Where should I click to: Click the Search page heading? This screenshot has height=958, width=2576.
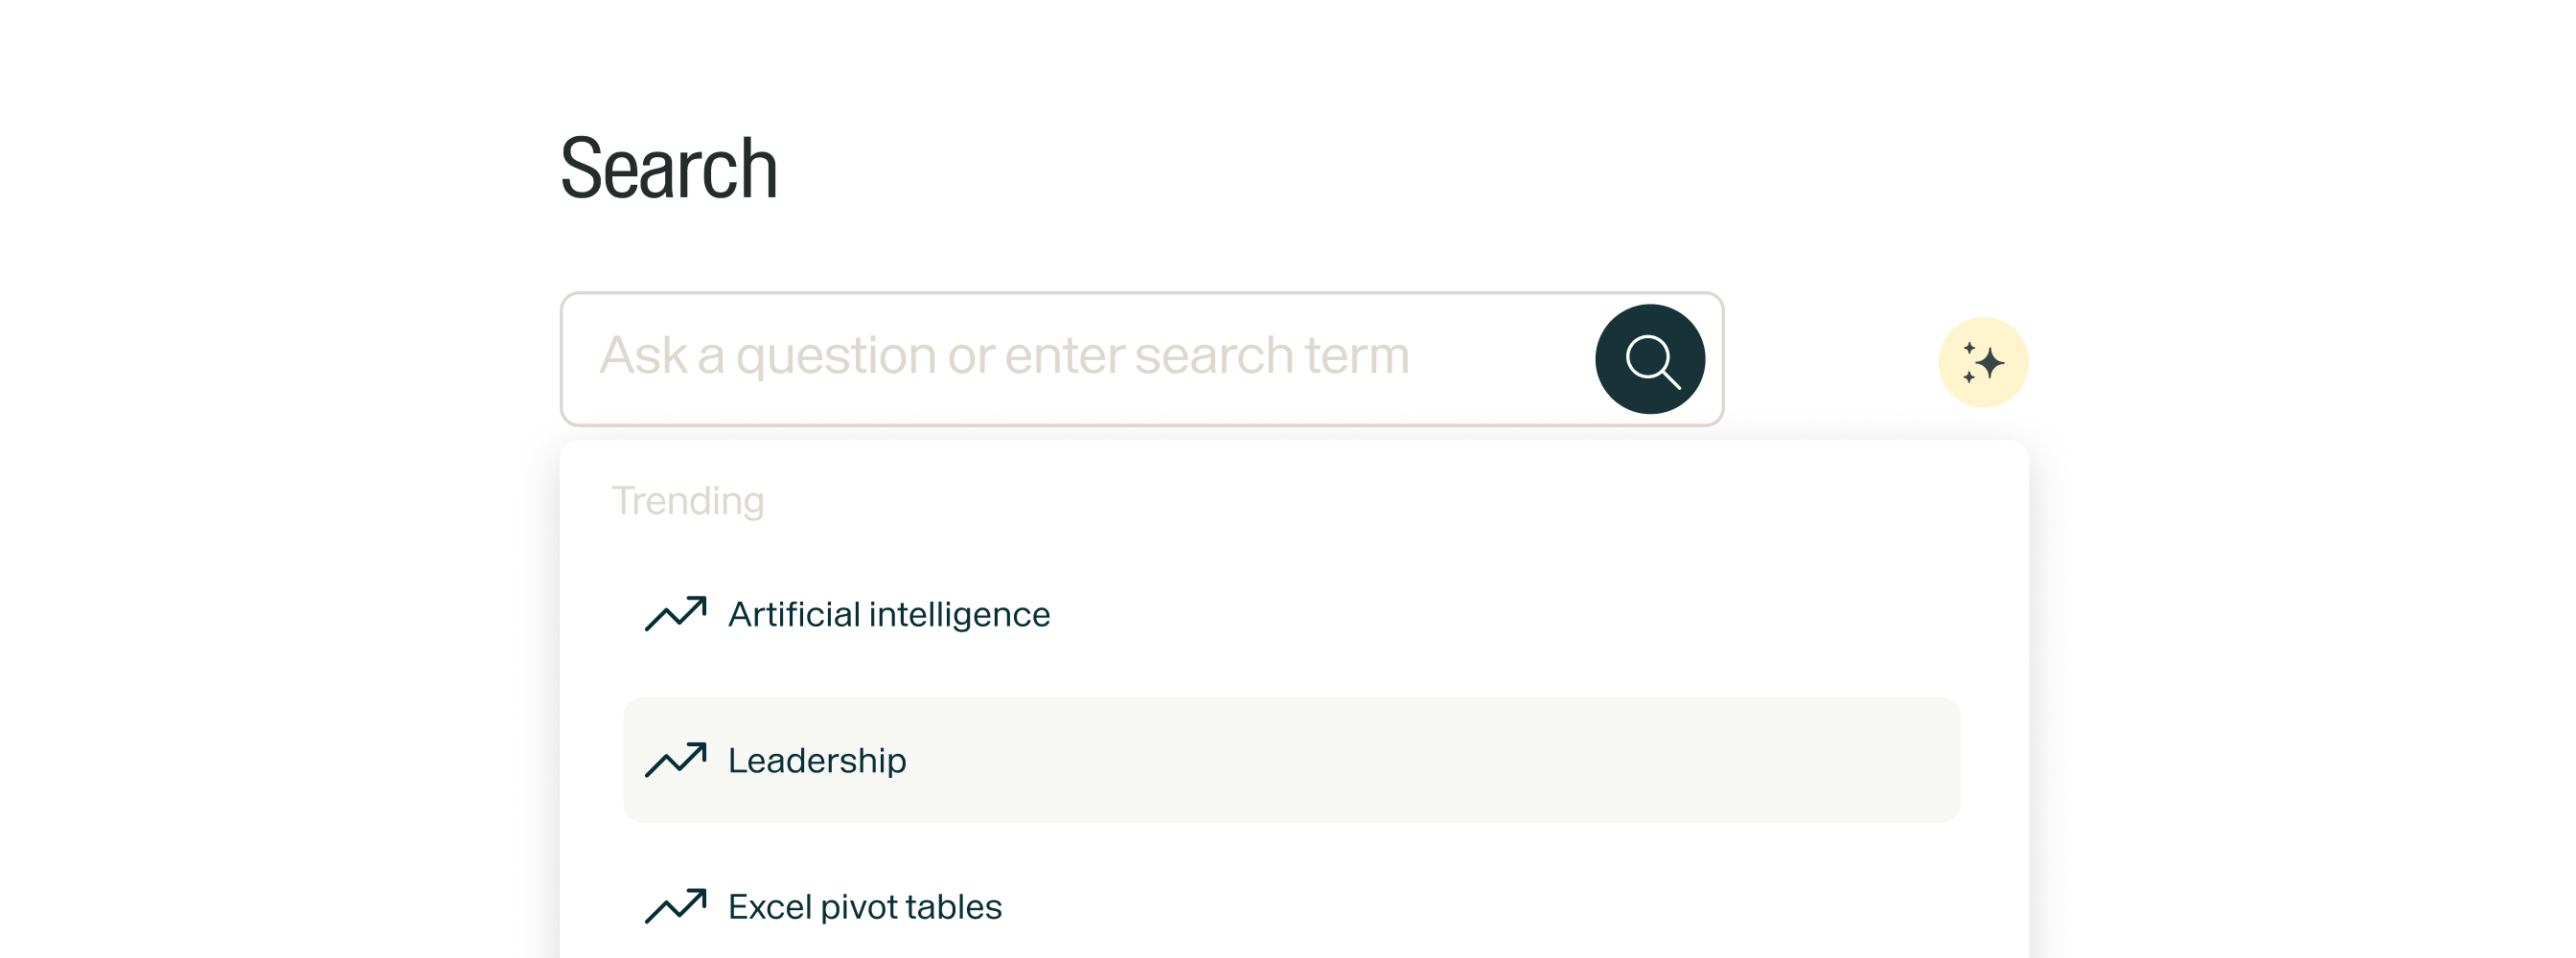click(x=668, y=168)
